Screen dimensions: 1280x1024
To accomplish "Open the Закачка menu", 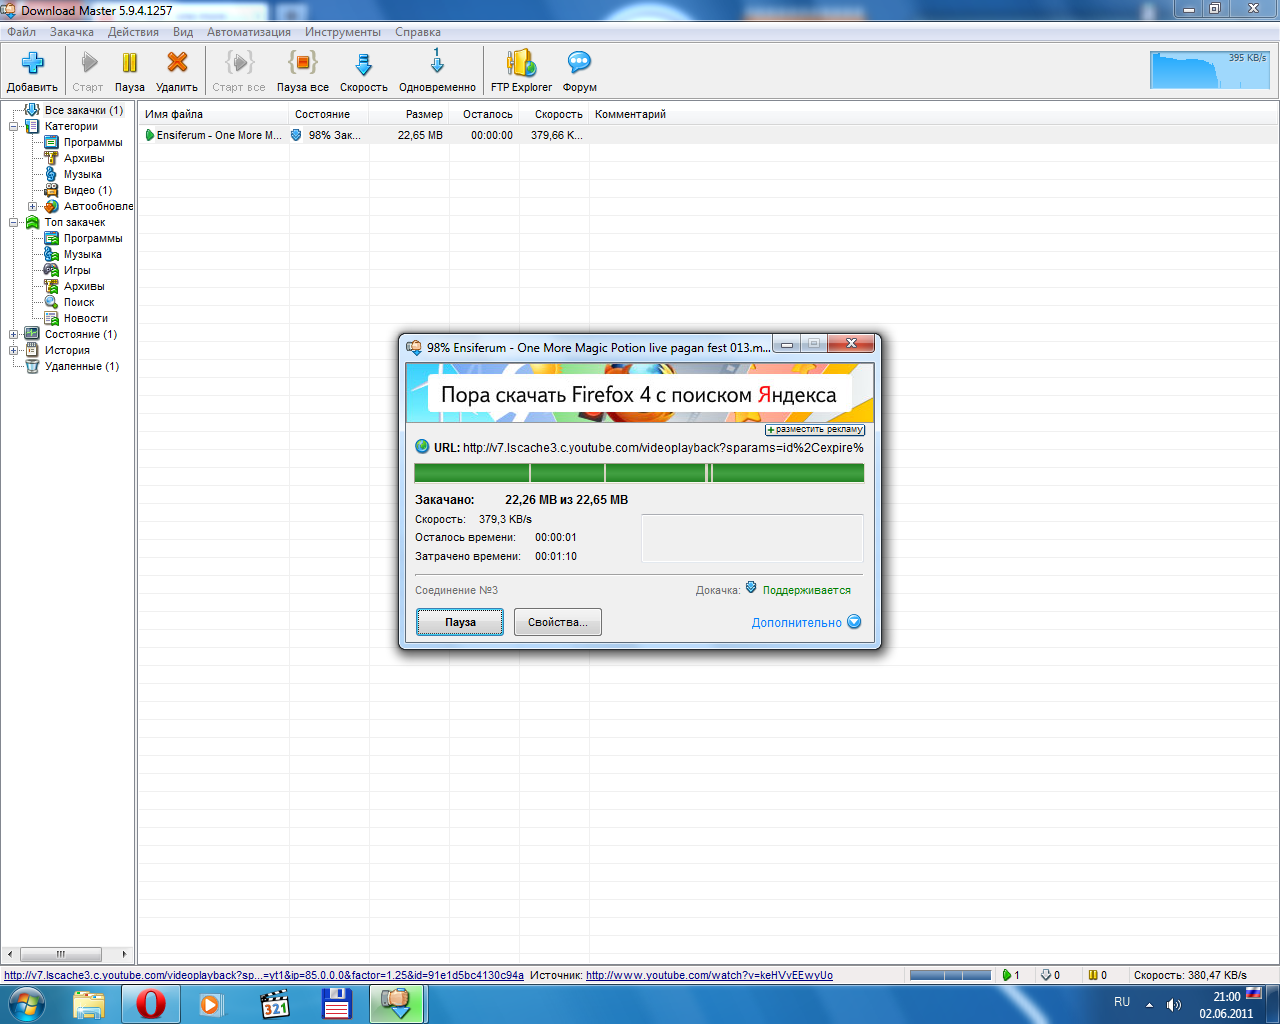I will [x=72, y=32].
